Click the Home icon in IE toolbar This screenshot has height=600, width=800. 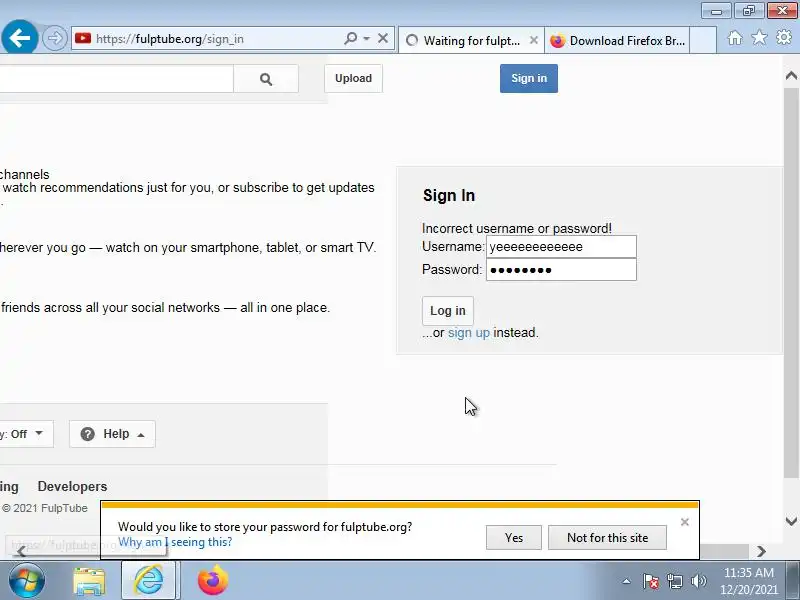pyautogui.click(x=735, y=38)
